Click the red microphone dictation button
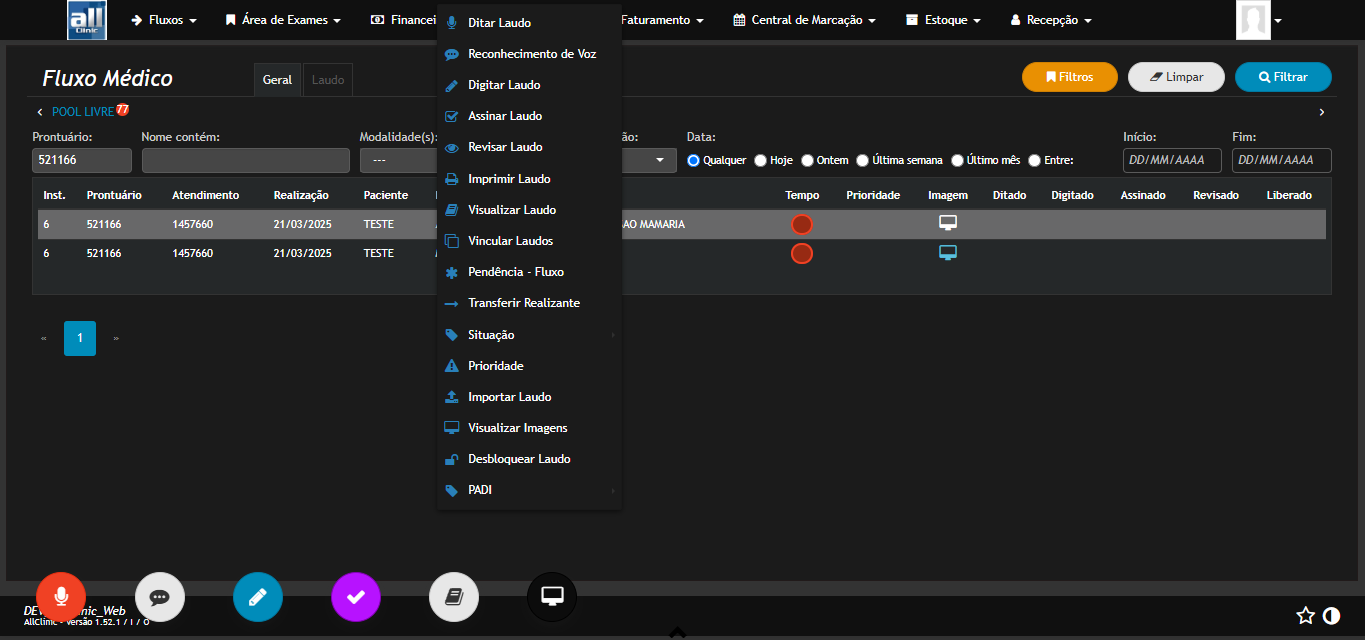 pyautogui.click(x=61, y=597)
